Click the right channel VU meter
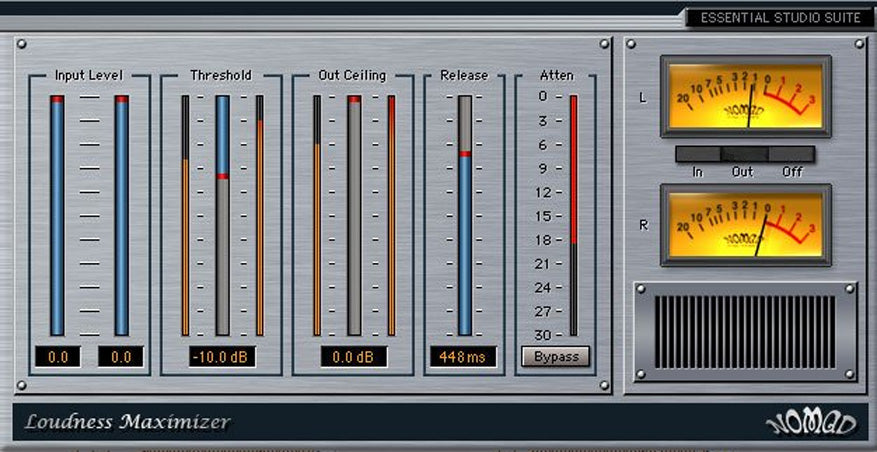Screen dimensions: 877x452 coord(745,225)
